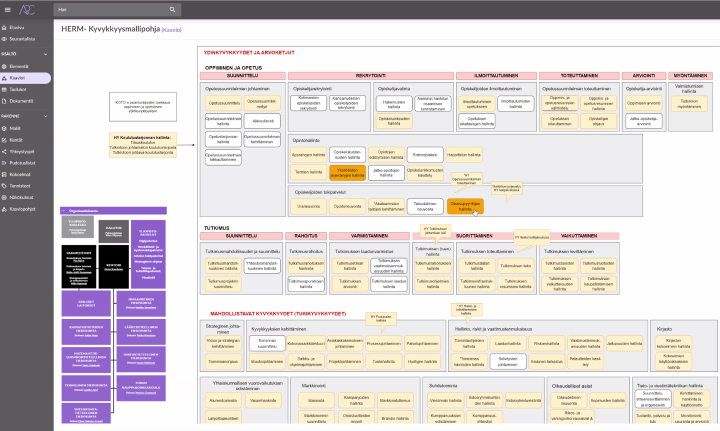This screenshot has height=431, width=720.
Task: Collapse the Sisältö sidebar section
Action: pyautogui.click(x=43, y=54)
